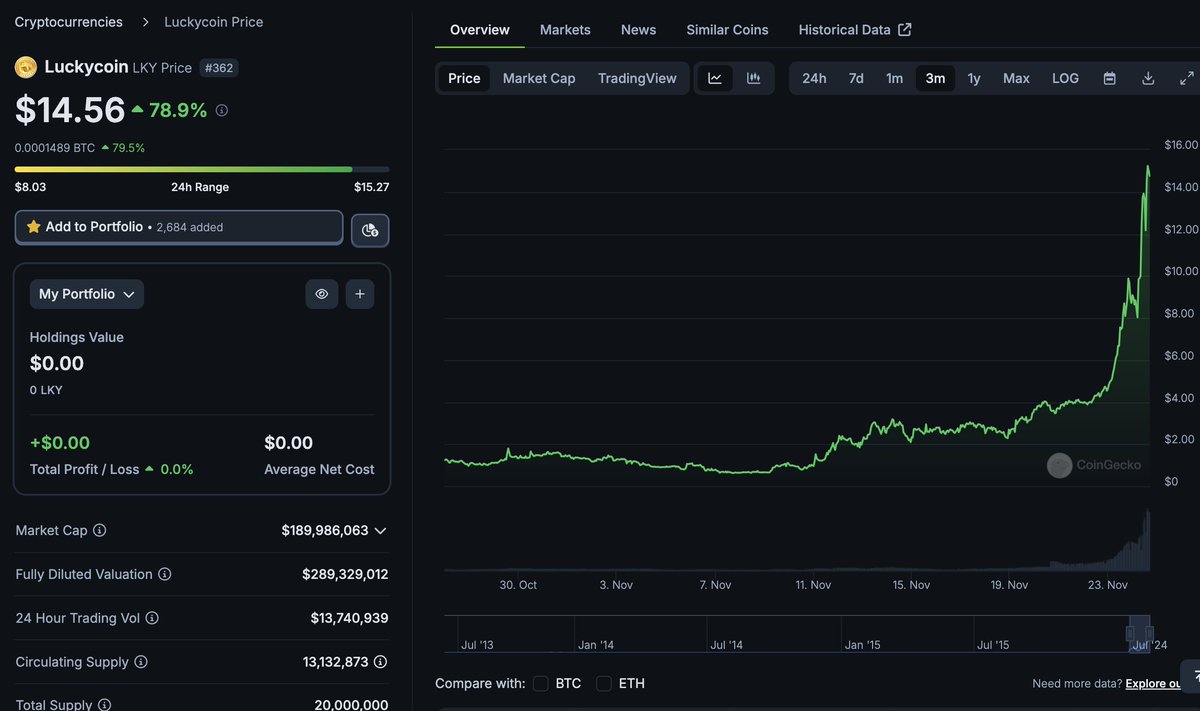Click the Total Profit / Loss label
Viewport: 1200px width, 711px height.
pyautogui.click(x=85, y=469)
